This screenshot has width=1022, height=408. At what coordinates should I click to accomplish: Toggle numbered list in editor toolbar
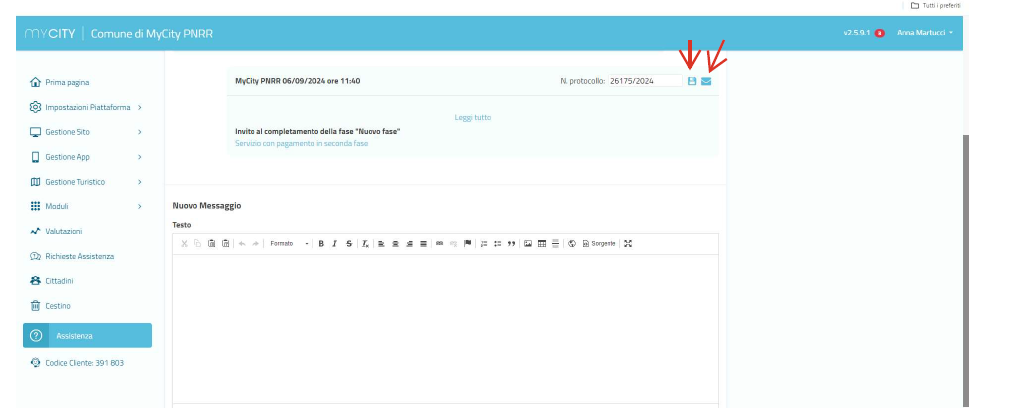point(484,243)
